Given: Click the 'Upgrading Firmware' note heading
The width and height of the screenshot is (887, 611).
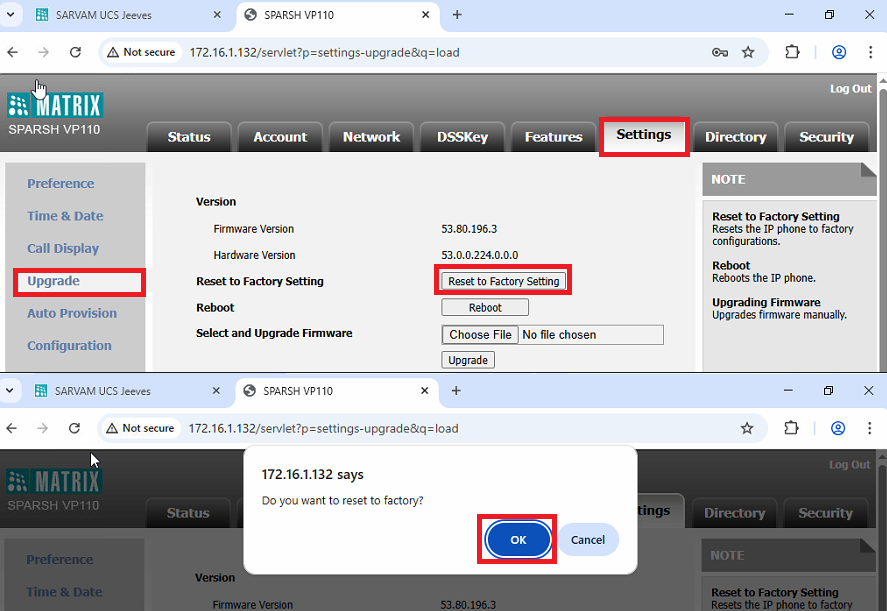Looking at the screenshot, I should point(766,302).
